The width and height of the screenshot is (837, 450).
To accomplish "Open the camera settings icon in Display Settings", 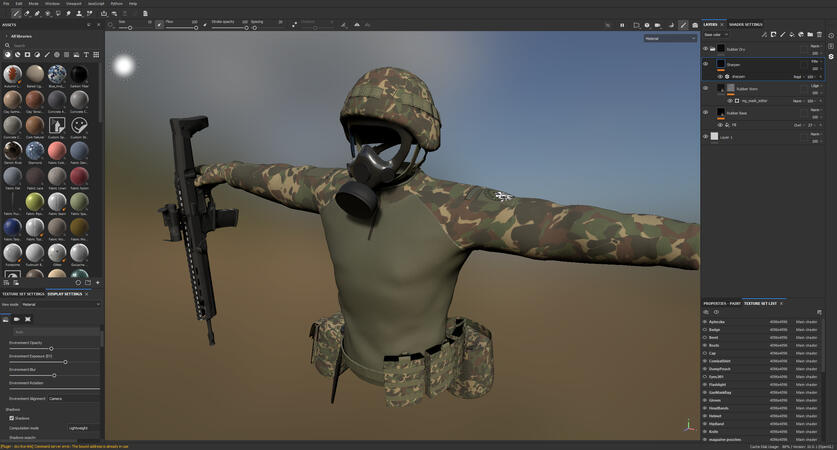I will click(17, 319).
